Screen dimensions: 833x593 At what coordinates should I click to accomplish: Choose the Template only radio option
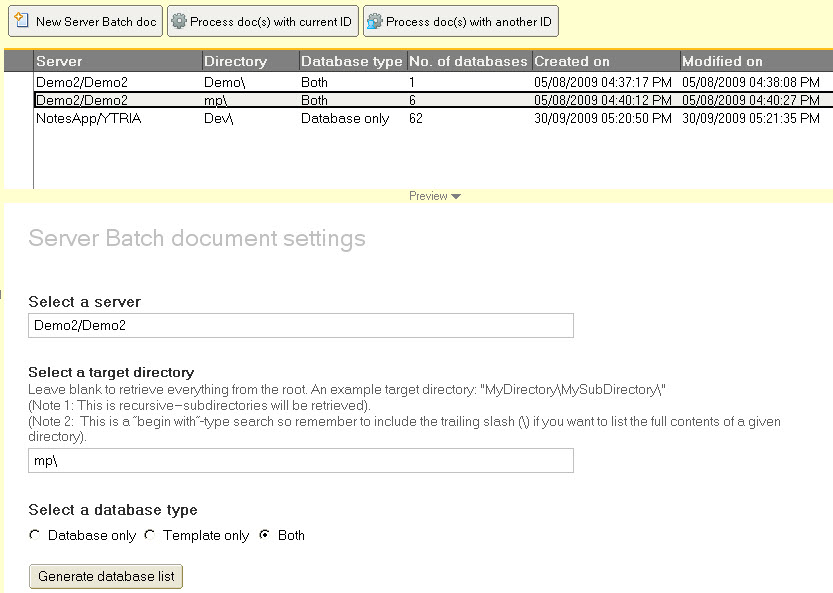click(x=150, y=535)
